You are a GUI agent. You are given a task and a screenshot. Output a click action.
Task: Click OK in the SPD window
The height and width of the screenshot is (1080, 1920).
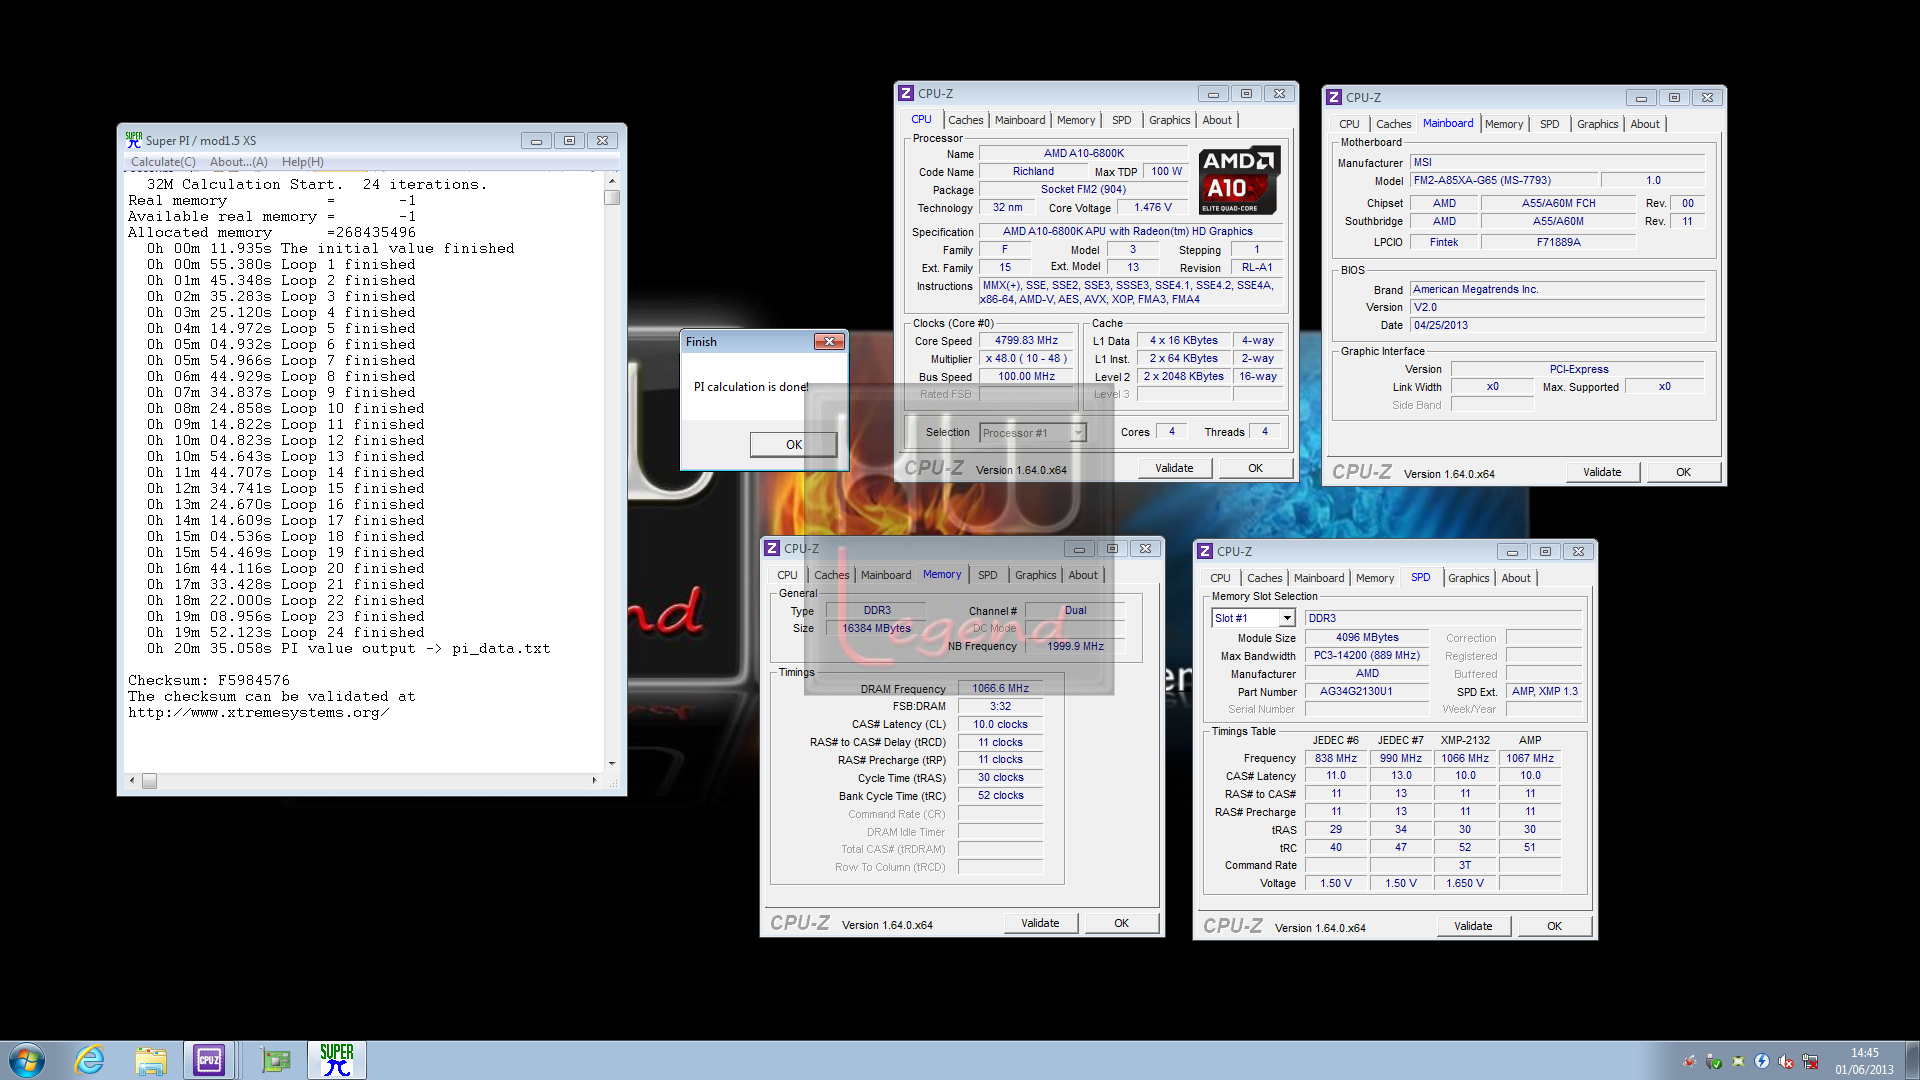click(x=1554, y=926)
